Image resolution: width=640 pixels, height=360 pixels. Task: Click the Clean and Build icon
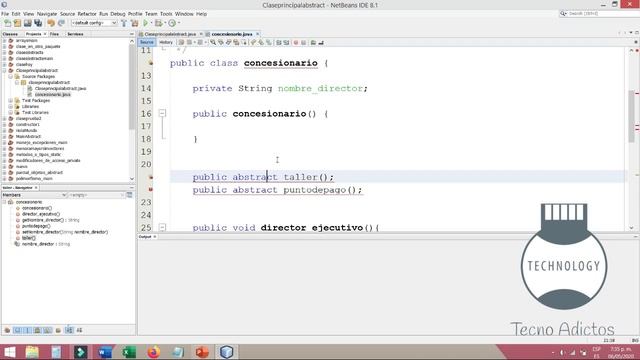(134, 23)
